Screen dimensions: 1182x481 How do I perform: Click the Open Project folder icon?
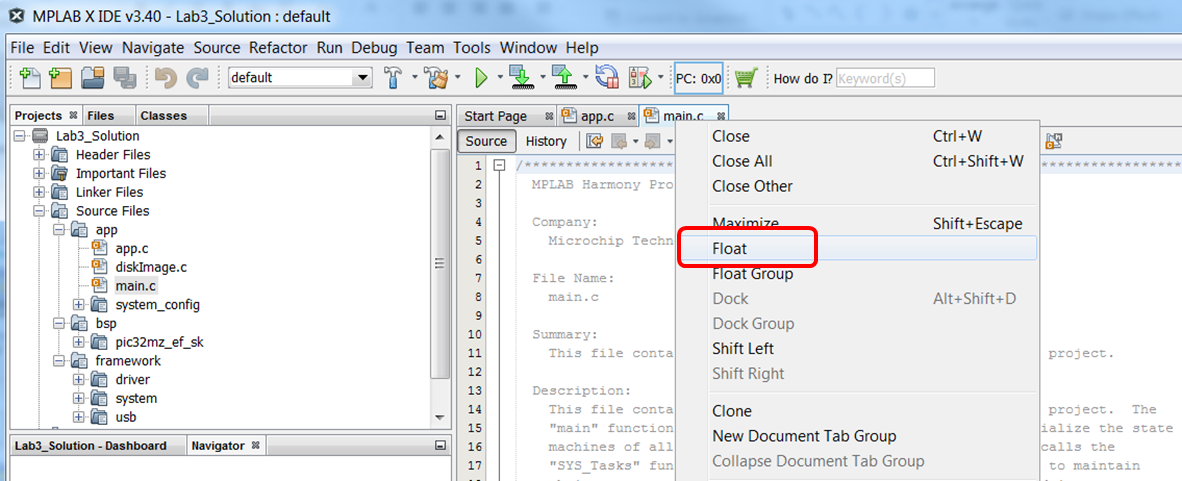pos(93,78)
